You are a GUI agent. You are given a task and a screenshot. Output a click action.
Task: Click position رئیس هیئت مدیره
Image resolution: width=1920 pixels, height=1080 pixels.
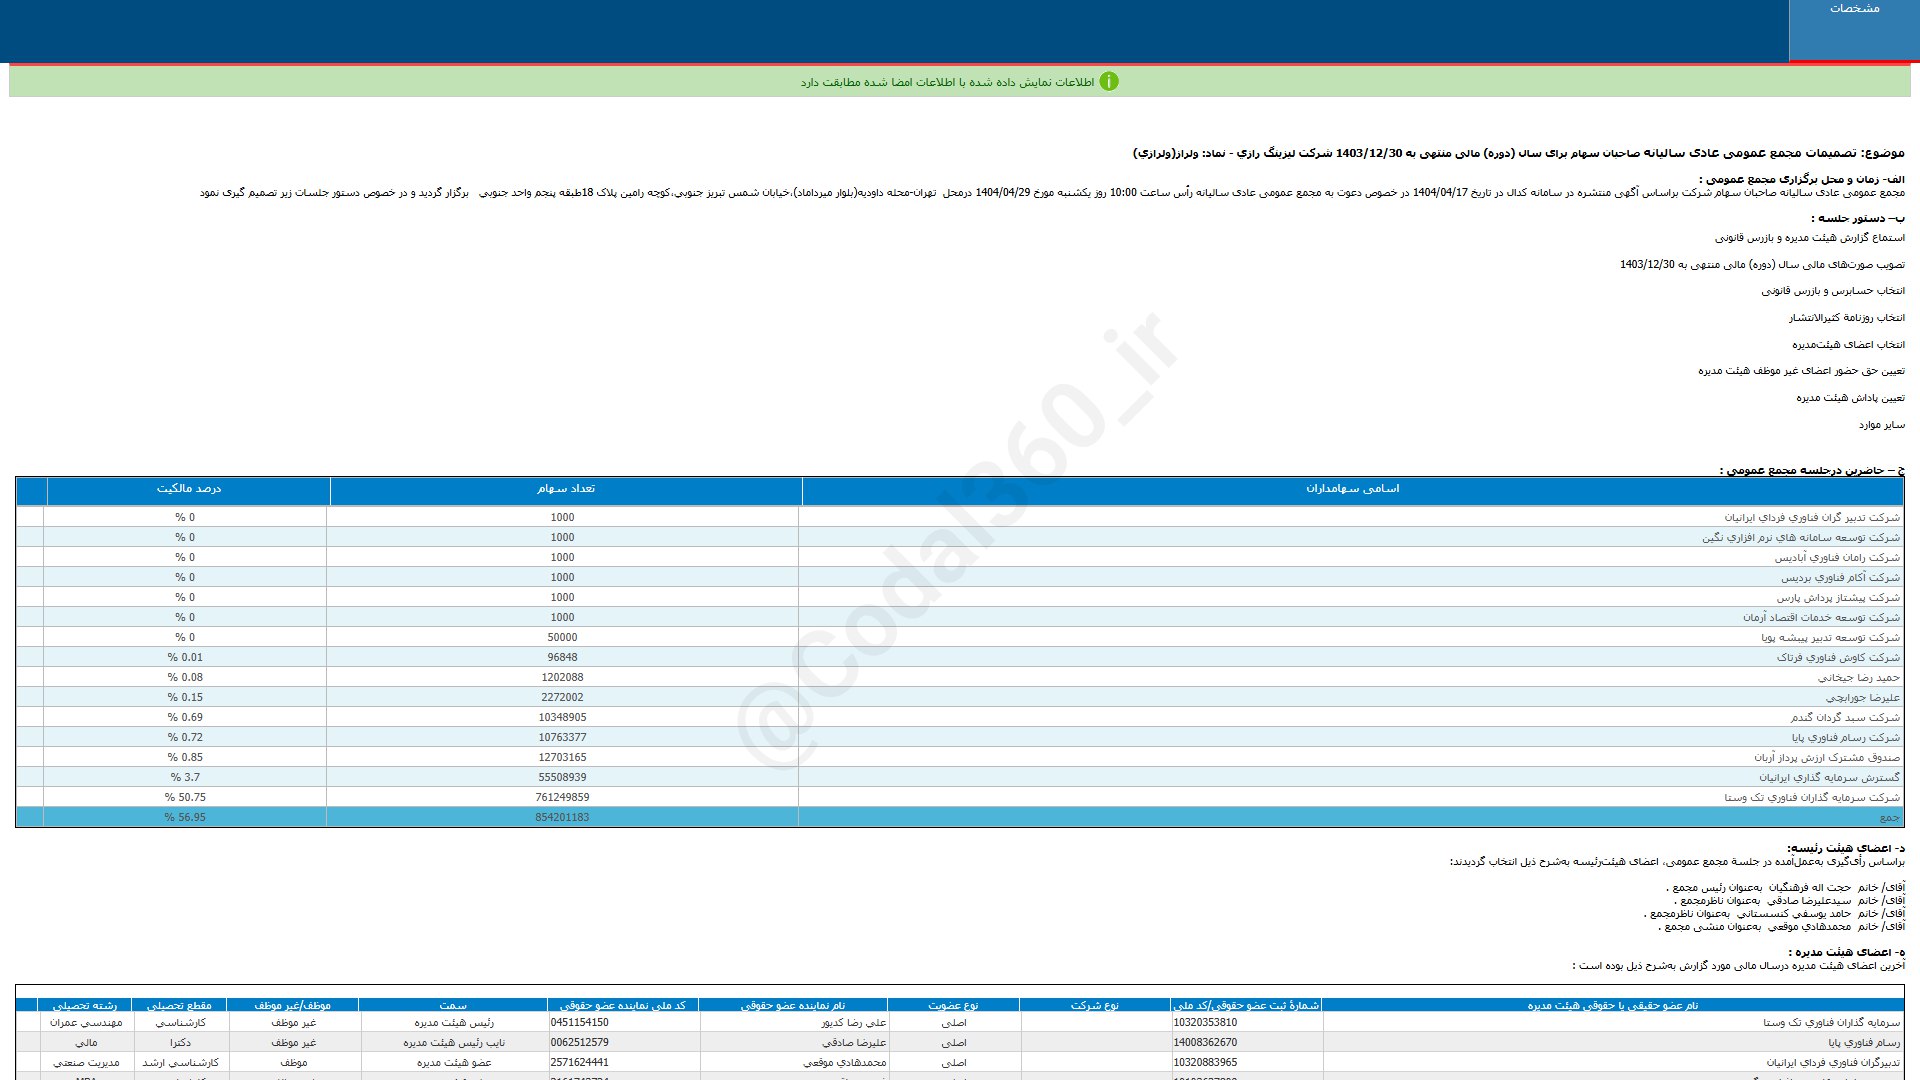454,1023
